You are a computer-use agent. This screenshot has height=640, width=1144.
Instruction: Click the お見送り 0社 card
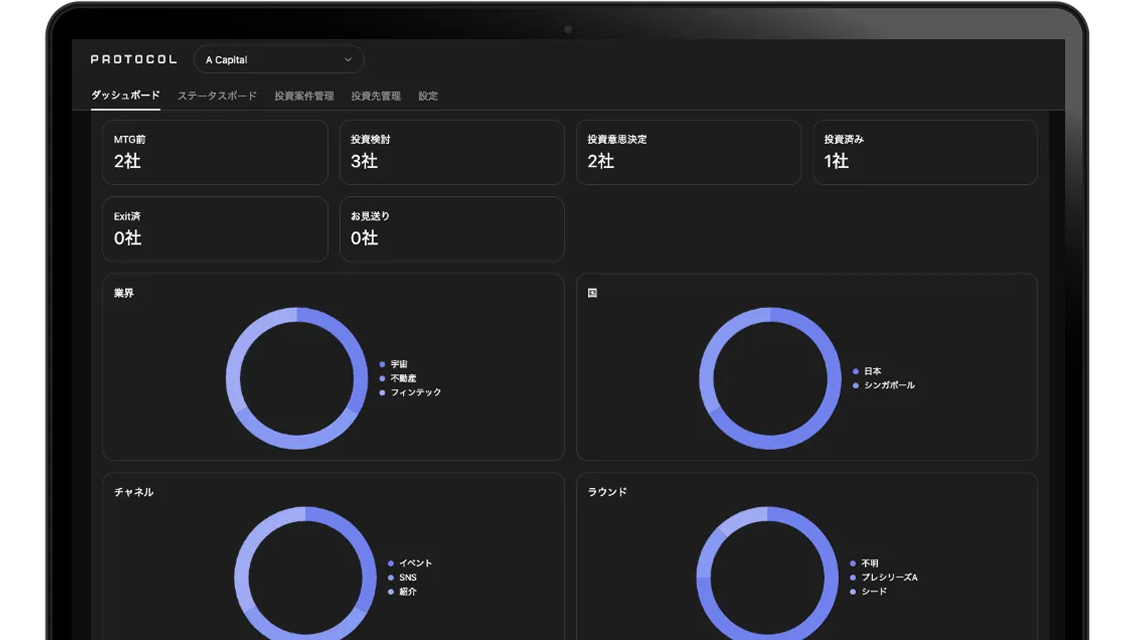(452, 229)
